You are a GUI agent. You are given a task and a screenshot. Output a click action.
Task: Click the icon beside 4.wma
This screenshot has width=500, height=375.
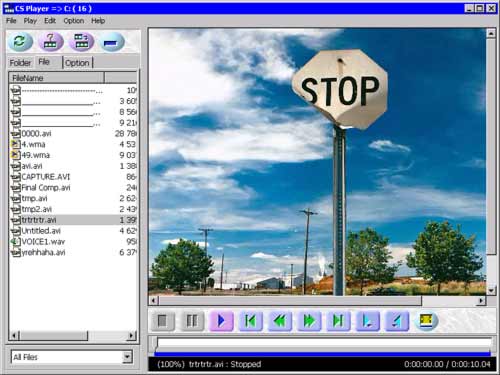pos(16,144)
